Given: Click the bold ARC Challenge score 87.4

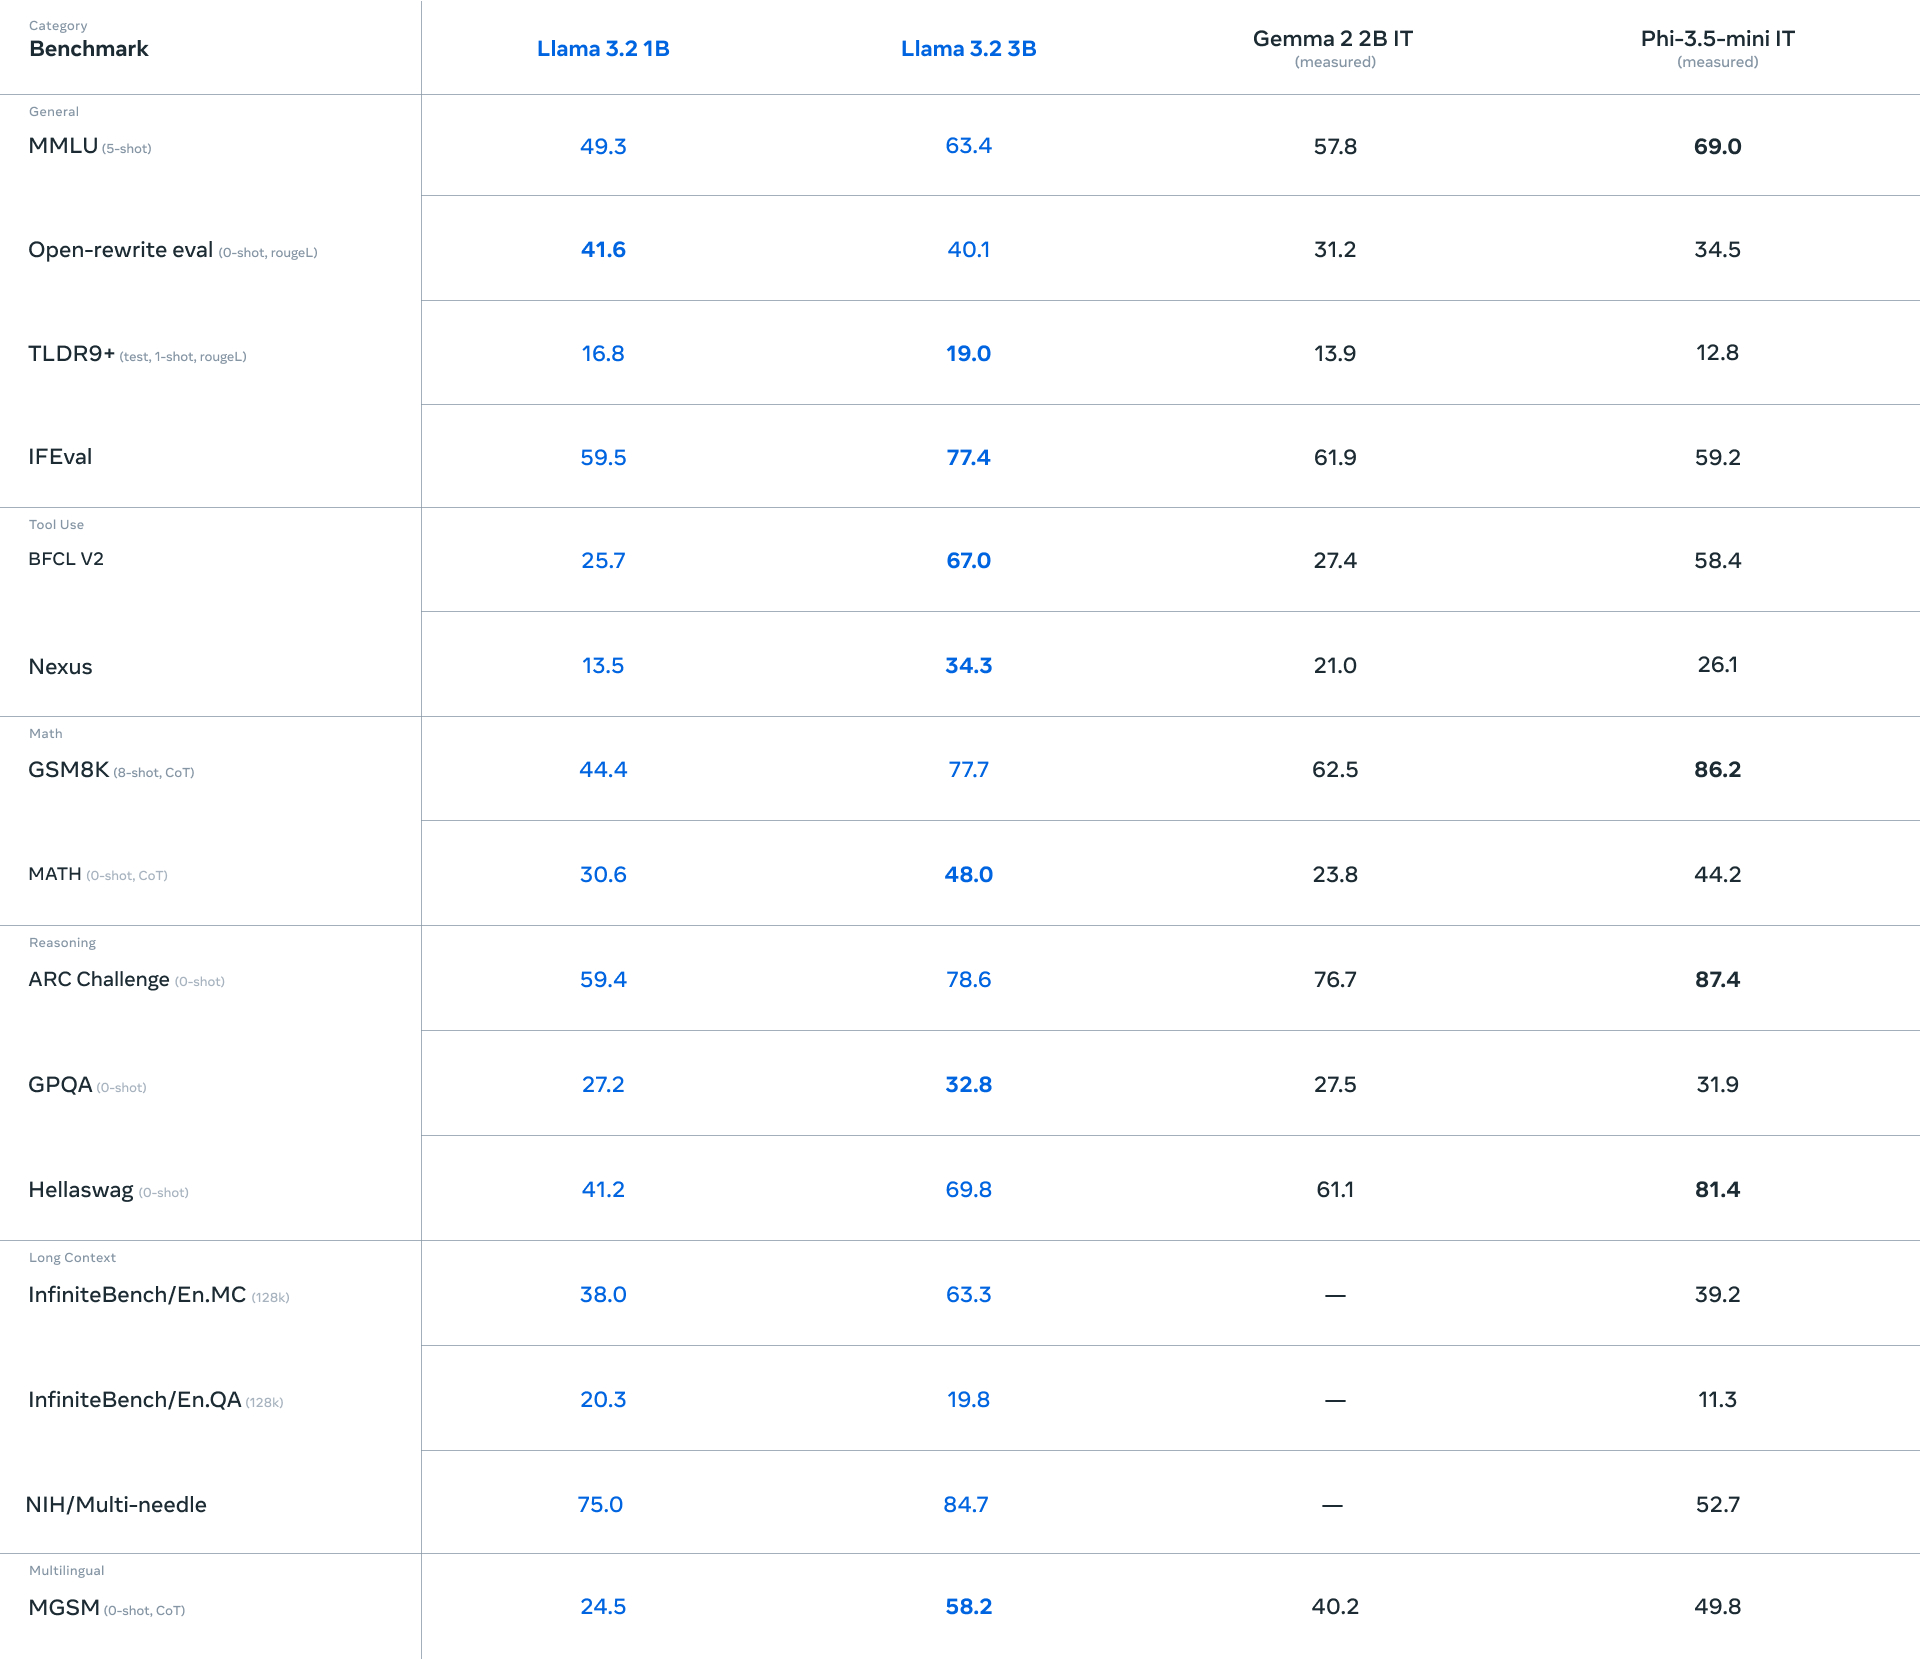Looking at the screenshot, I should 1717,980.
